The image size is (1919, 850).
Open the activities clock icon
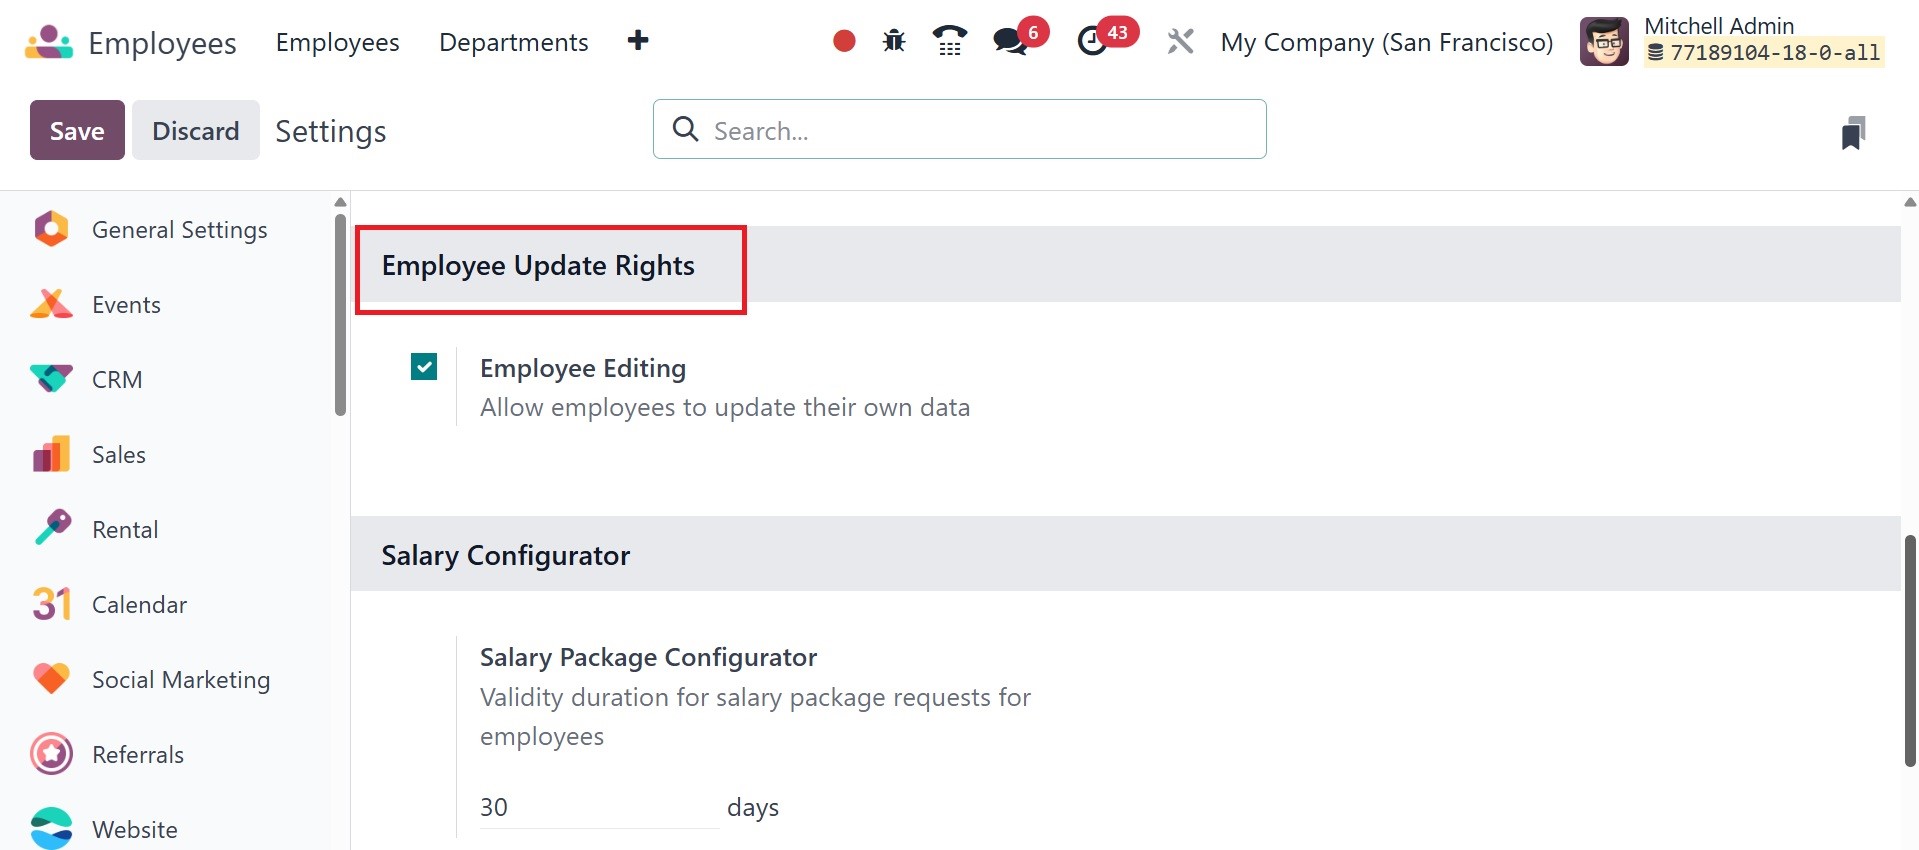1092,41
